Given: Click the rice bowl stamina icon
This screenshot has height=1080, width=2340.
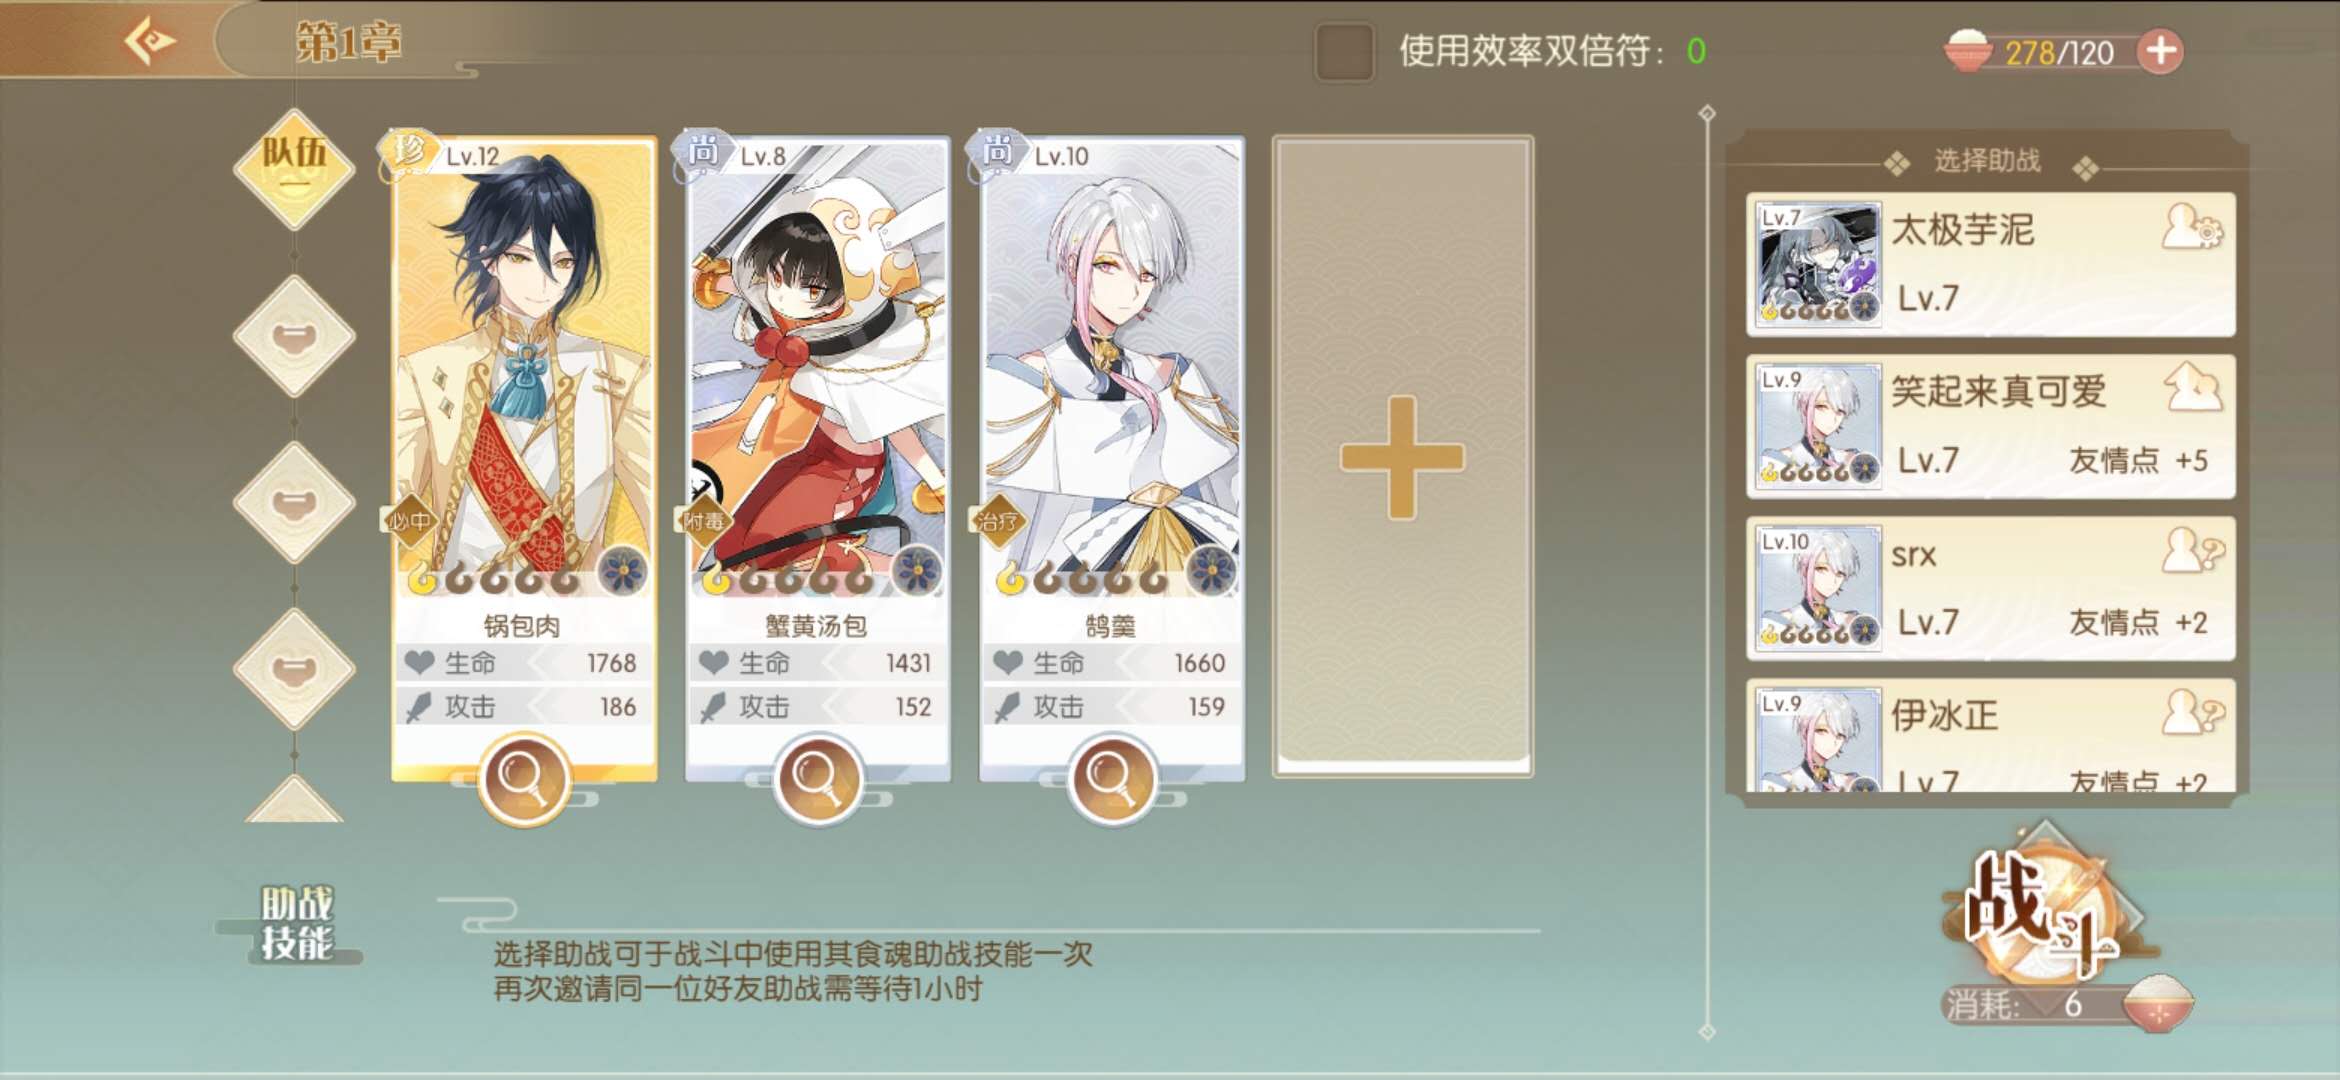Looking at the screenshot, I should (1967, 50).
